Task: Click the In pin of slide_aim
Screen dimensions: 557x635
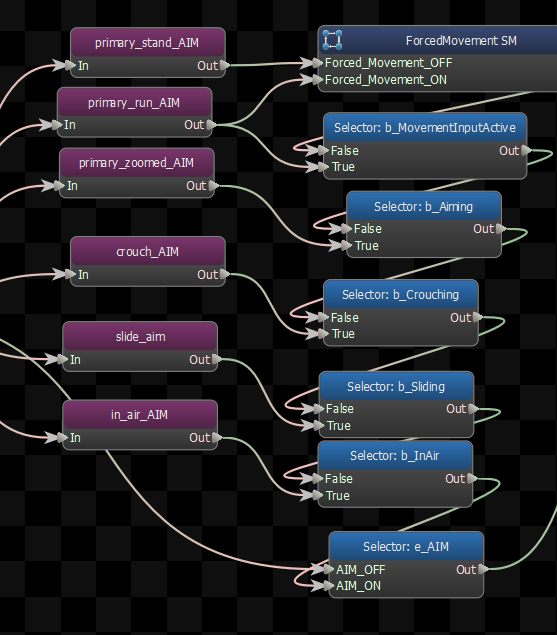Action: coord(63,359)
